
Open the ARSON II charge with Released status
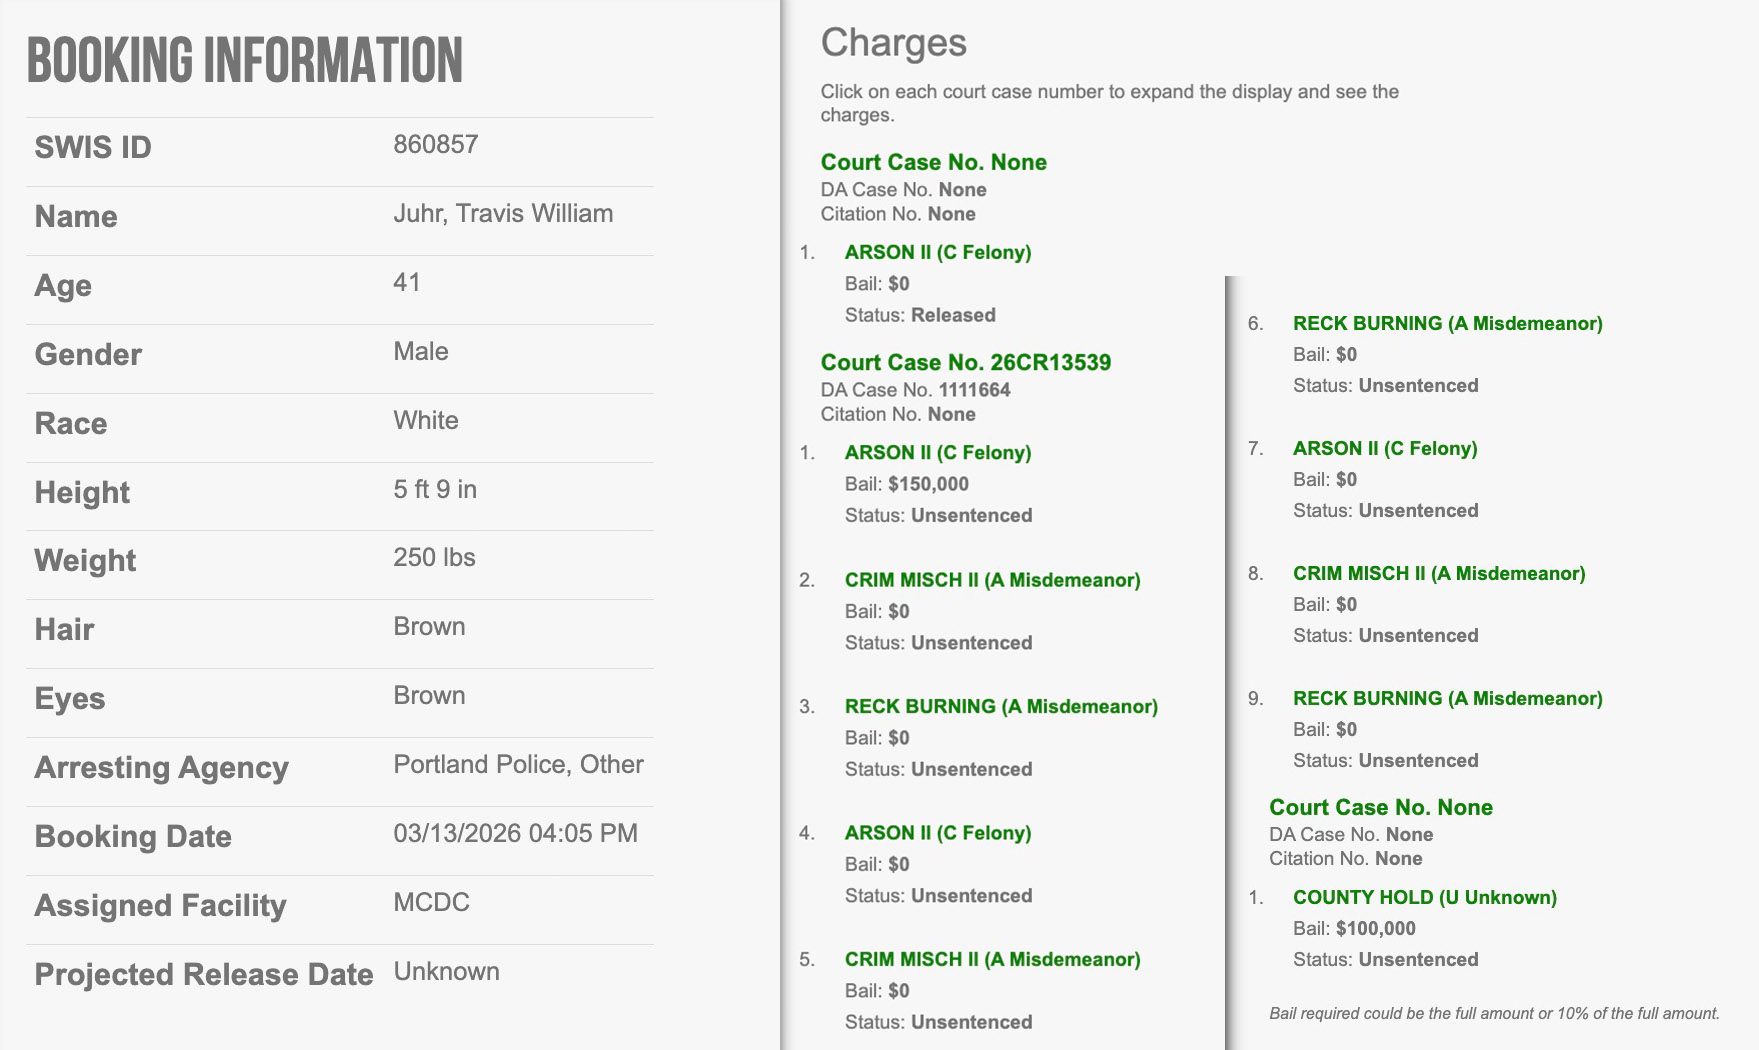click(937, 252)
